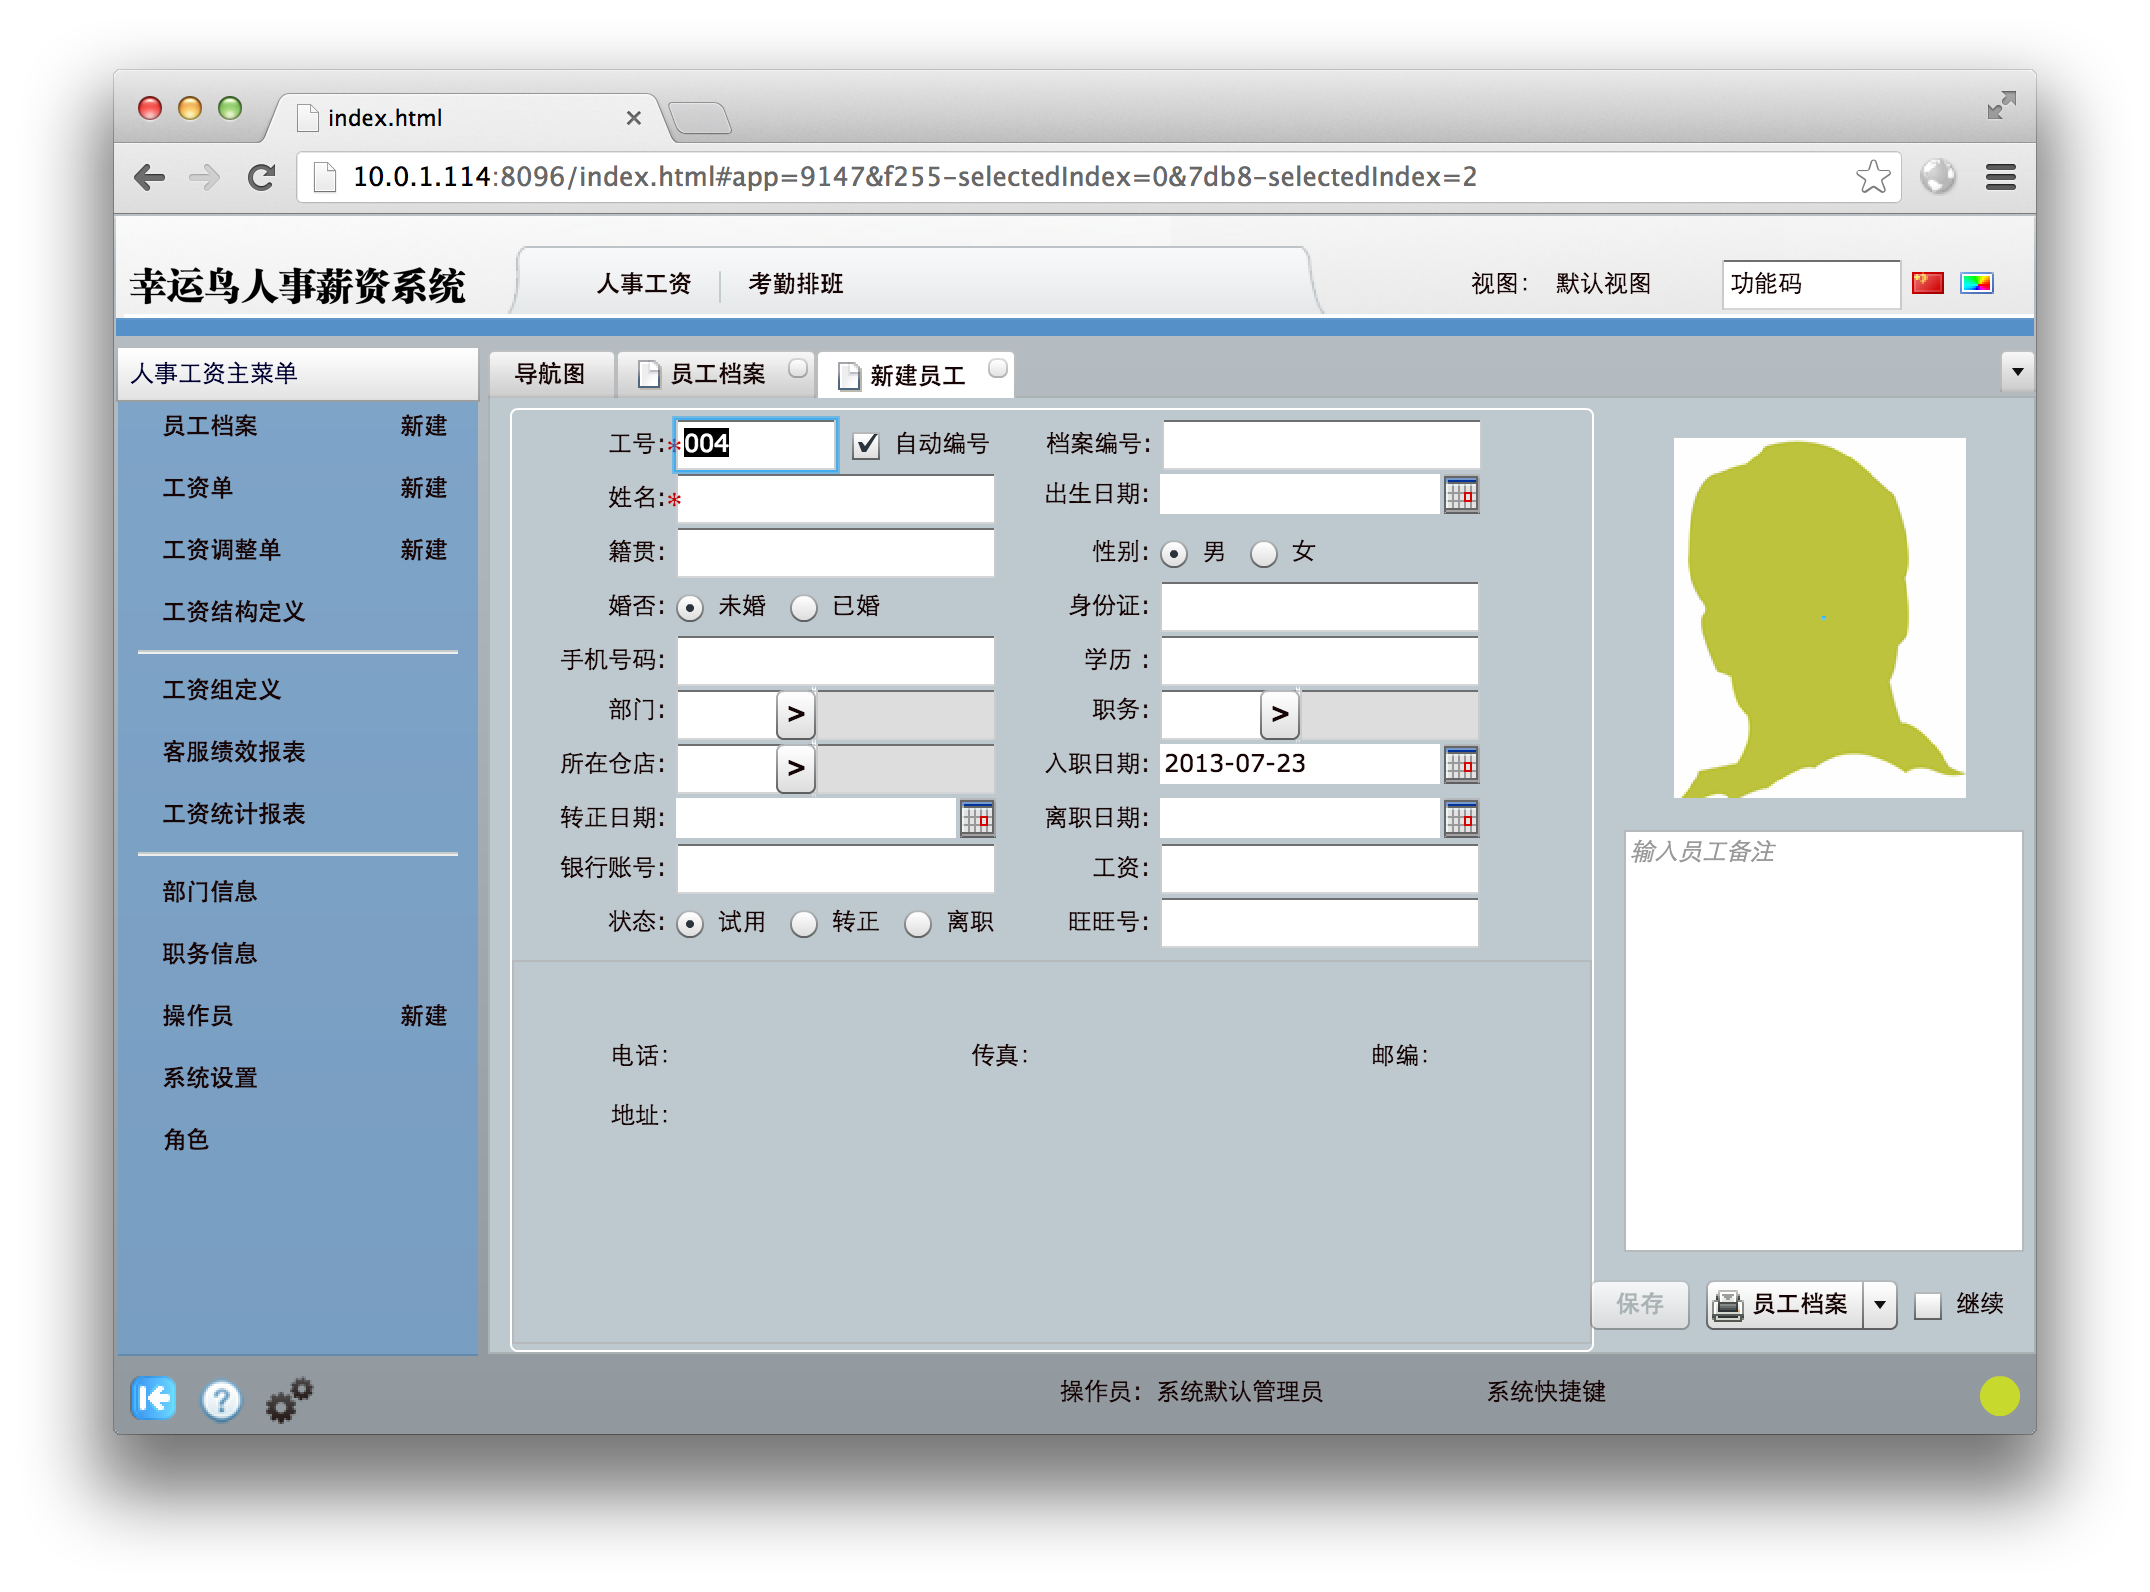The height and width of the screenshot is (1592, 2150).
Task: Open the 默认视图 view selector
Action: pyautogui.click(x=1603, y=284)
